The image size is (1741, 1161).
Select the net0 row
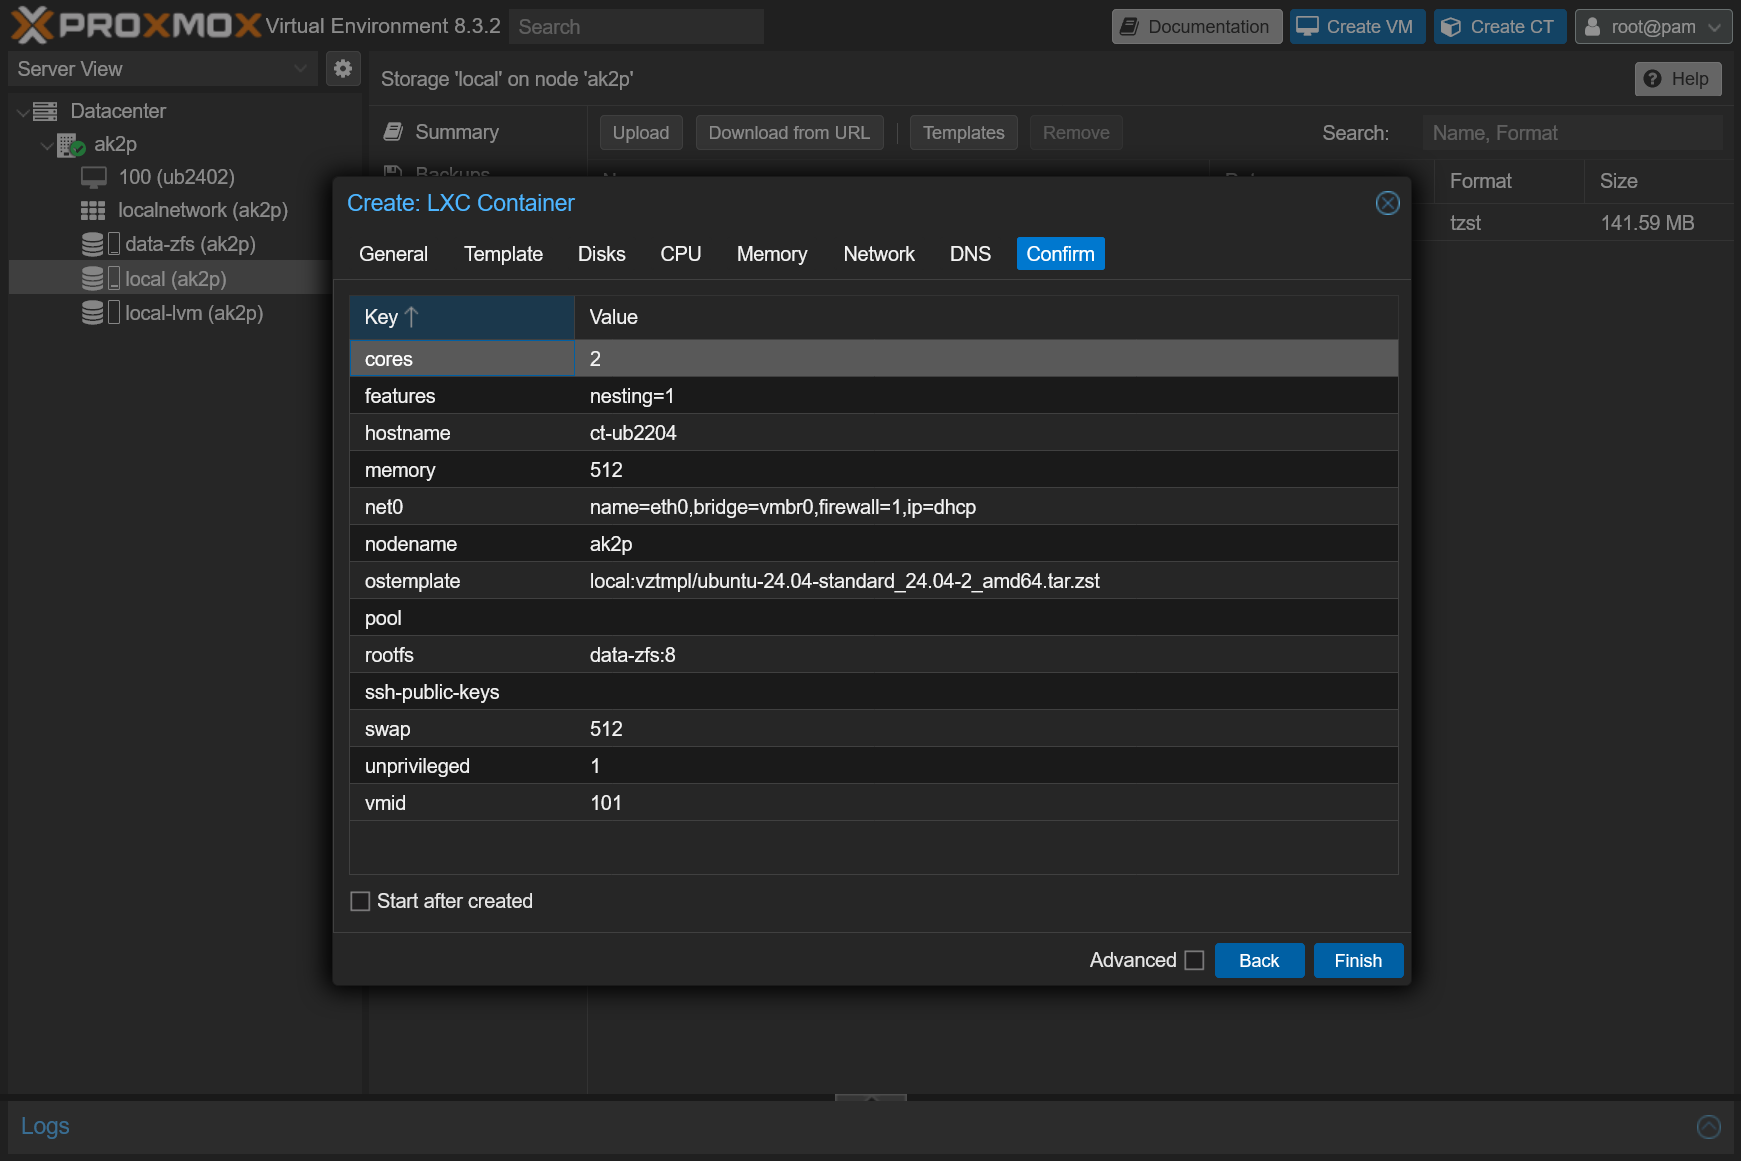point(874,506)
